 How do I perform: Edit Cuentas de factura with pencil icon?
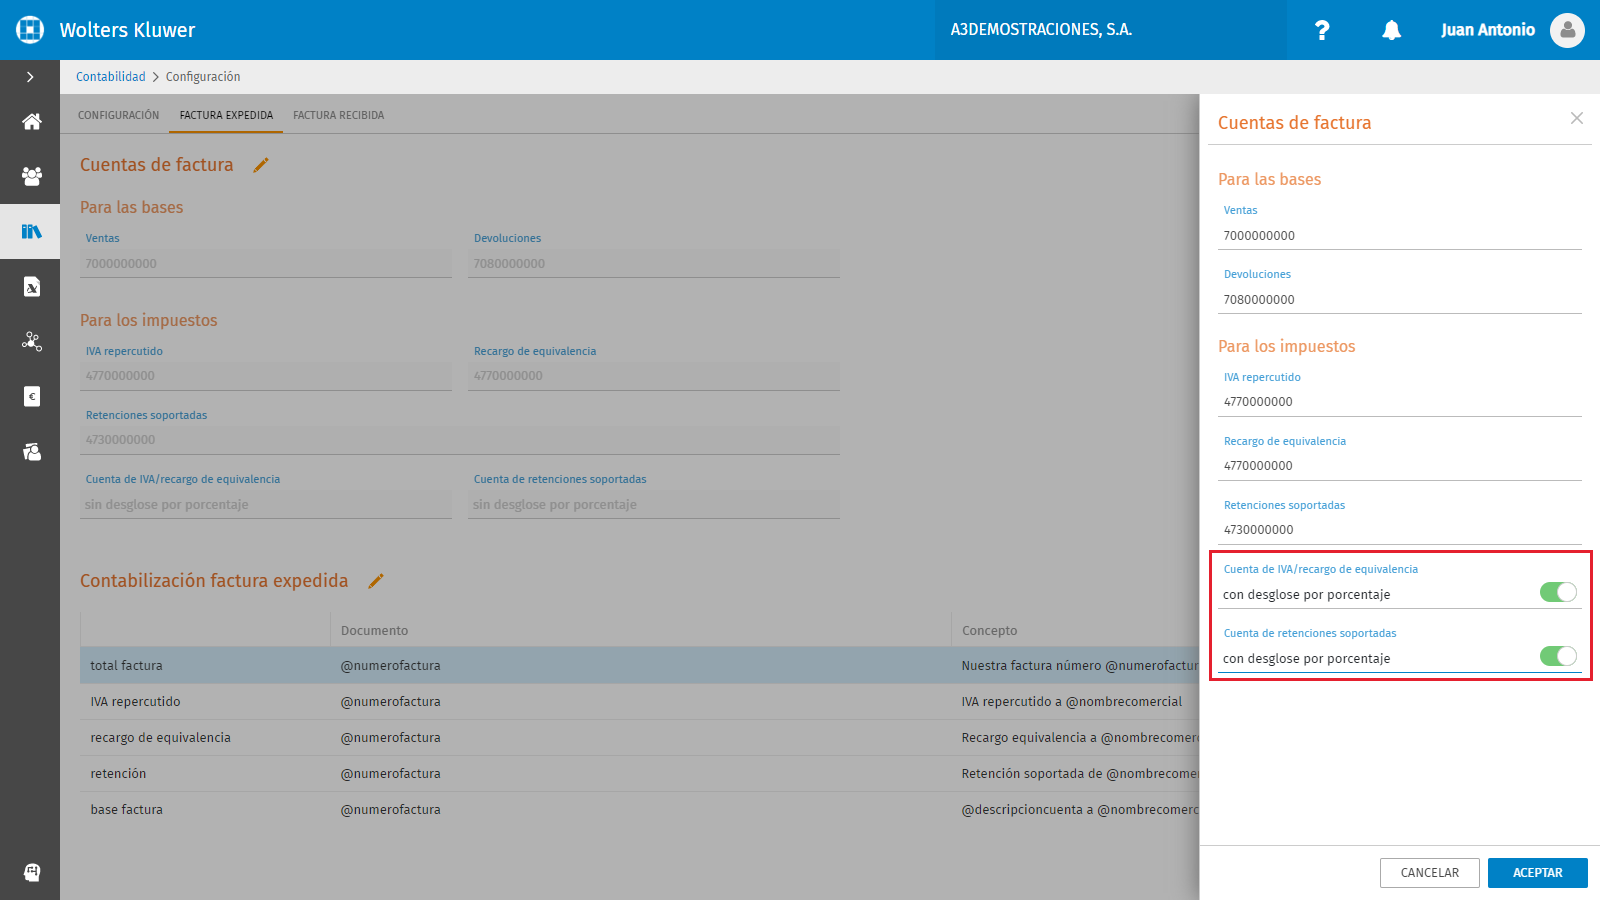pyautogui.click(x=261, y=165)
